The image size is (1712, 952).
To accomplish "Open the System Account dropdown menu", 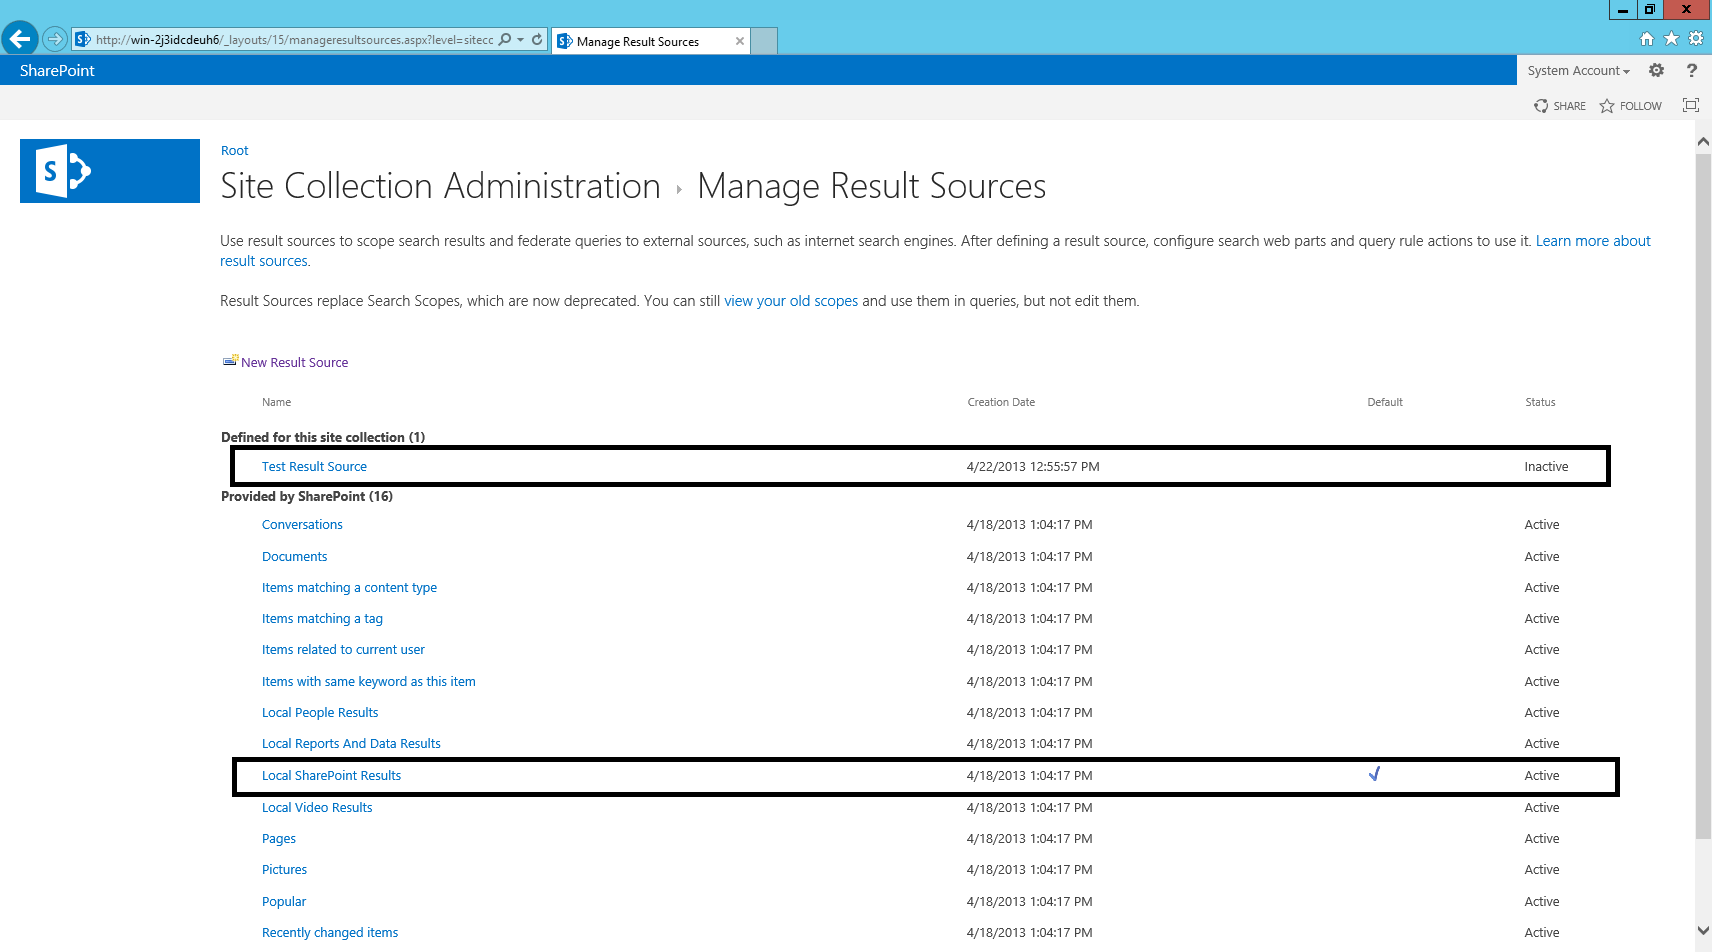I will 1578,70.
